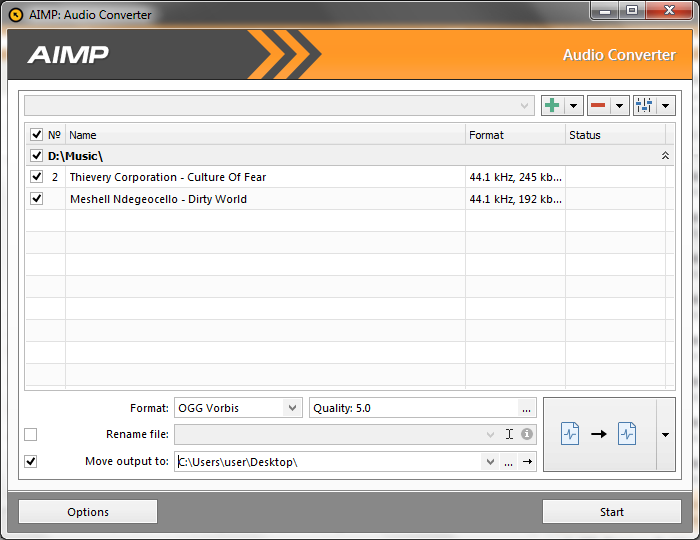Click the AIMP app icon in title bar

[x=16, y=15]
